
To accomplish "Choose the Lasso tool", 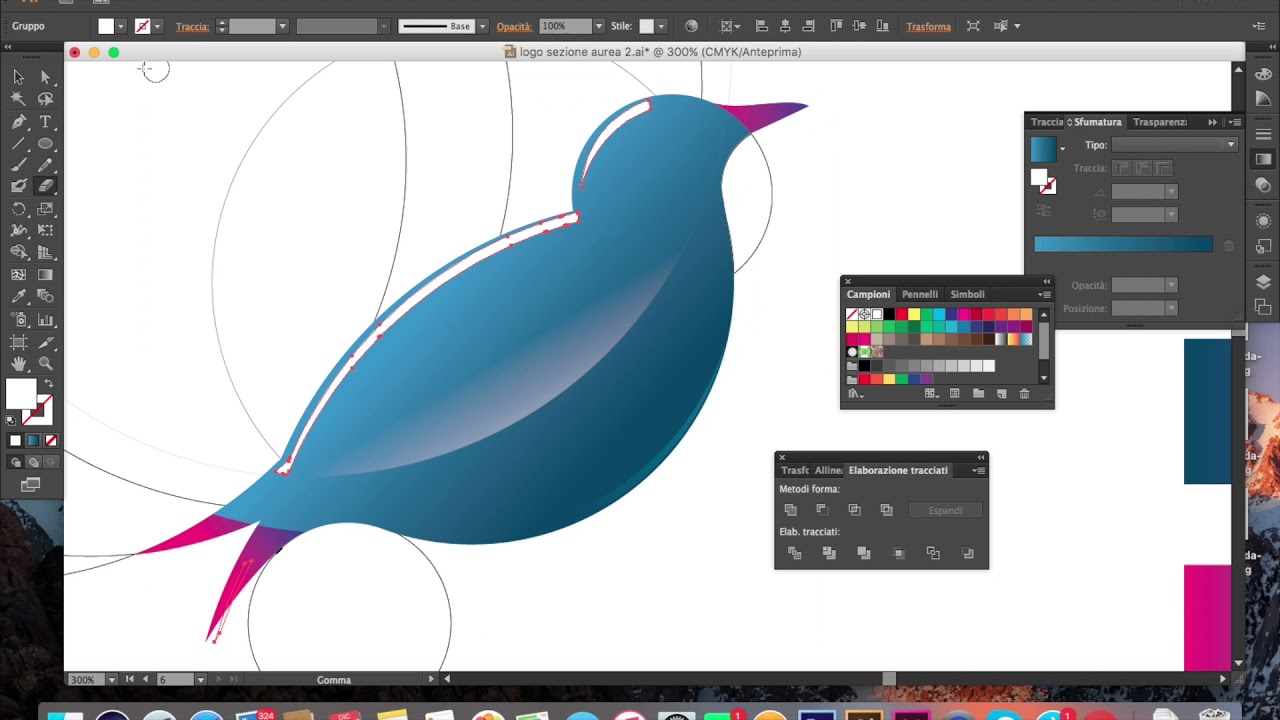I will [45, 99].
